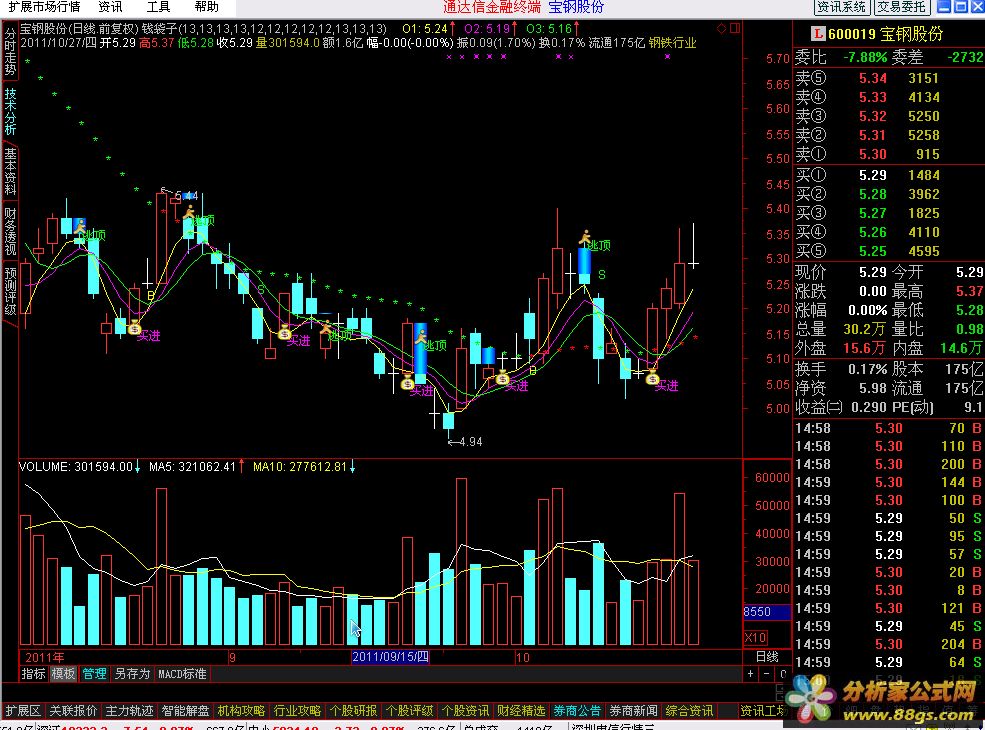This screenshot has width=985, height=730.
Task: Click the red L icon beside 600019
Action: (817, 33)
